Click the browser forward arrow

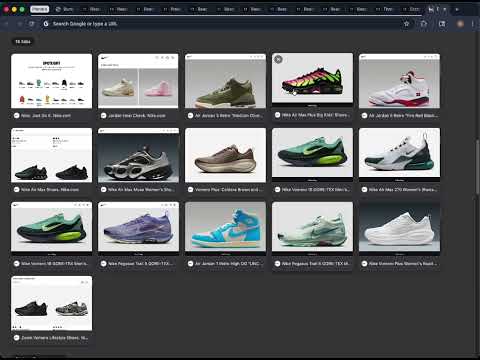point(19,24)
